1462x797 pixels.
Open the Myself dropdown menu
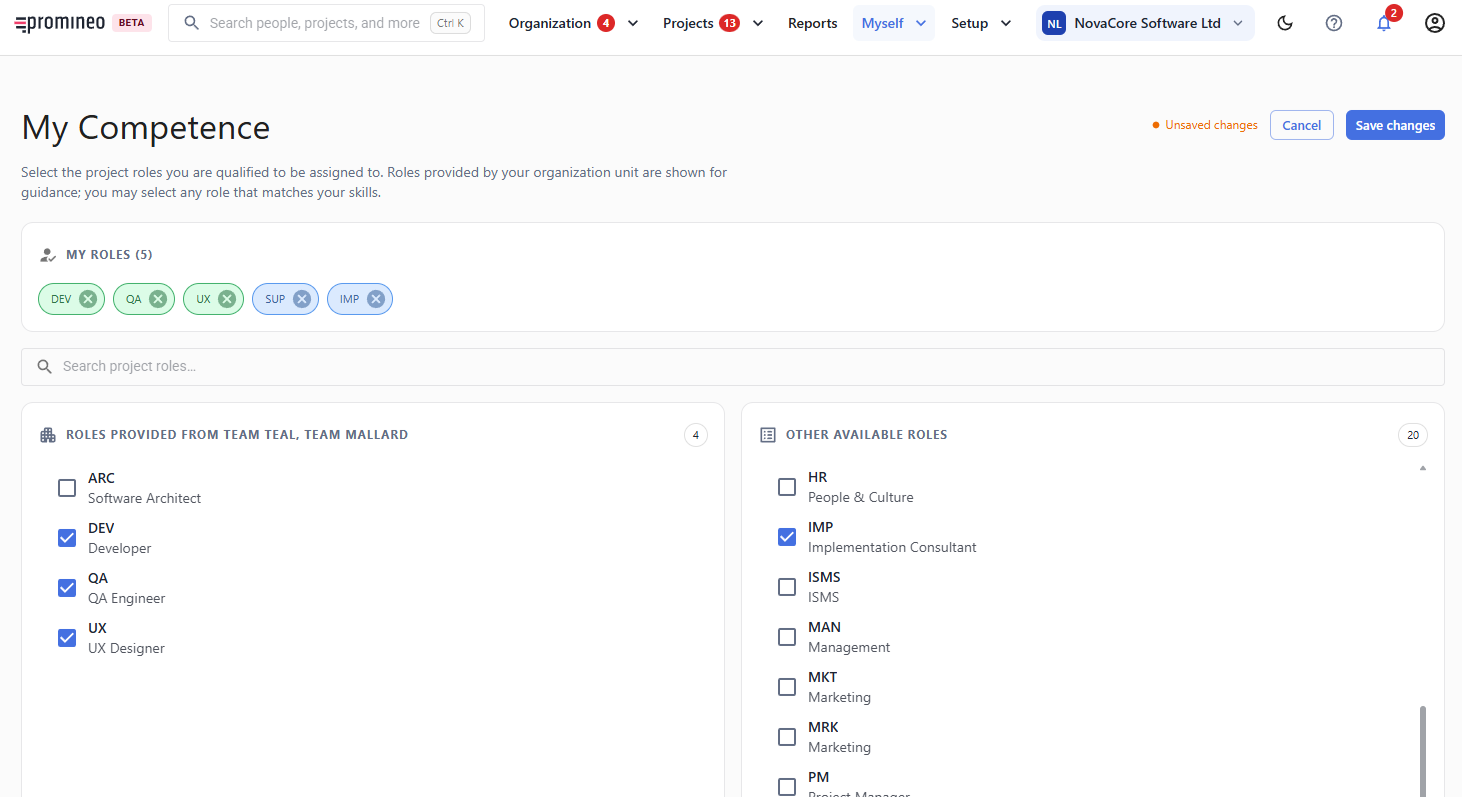point(894,23)
